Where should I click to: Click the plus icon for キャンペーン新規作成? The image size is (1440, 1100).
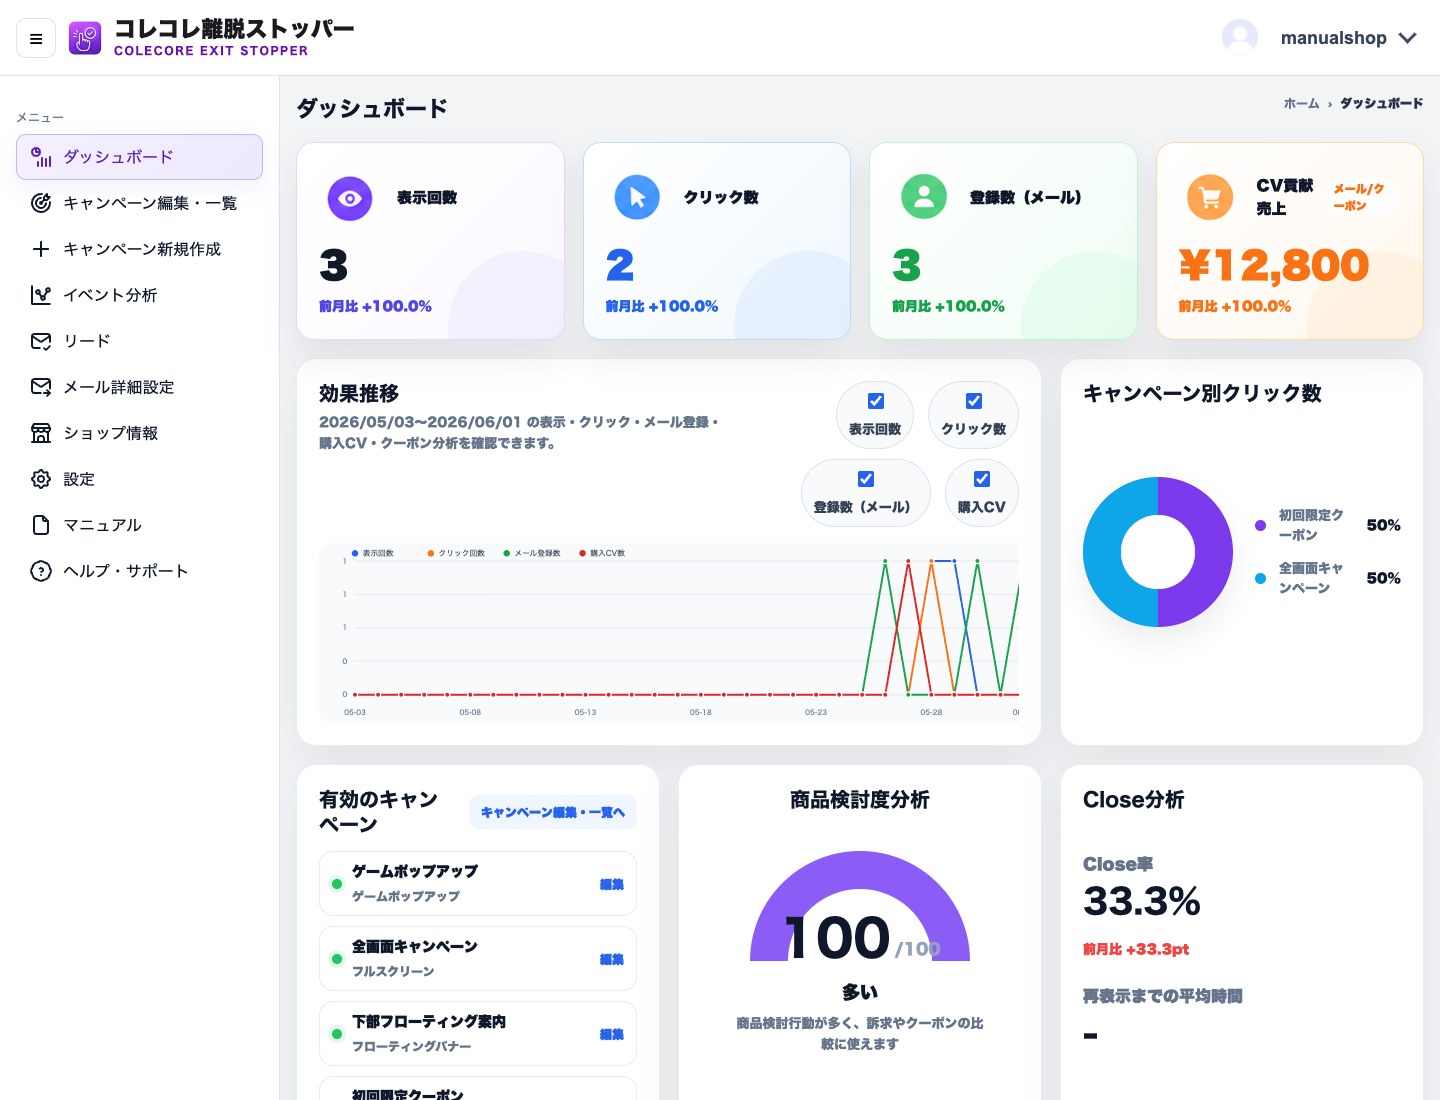[x=41, y=249]
